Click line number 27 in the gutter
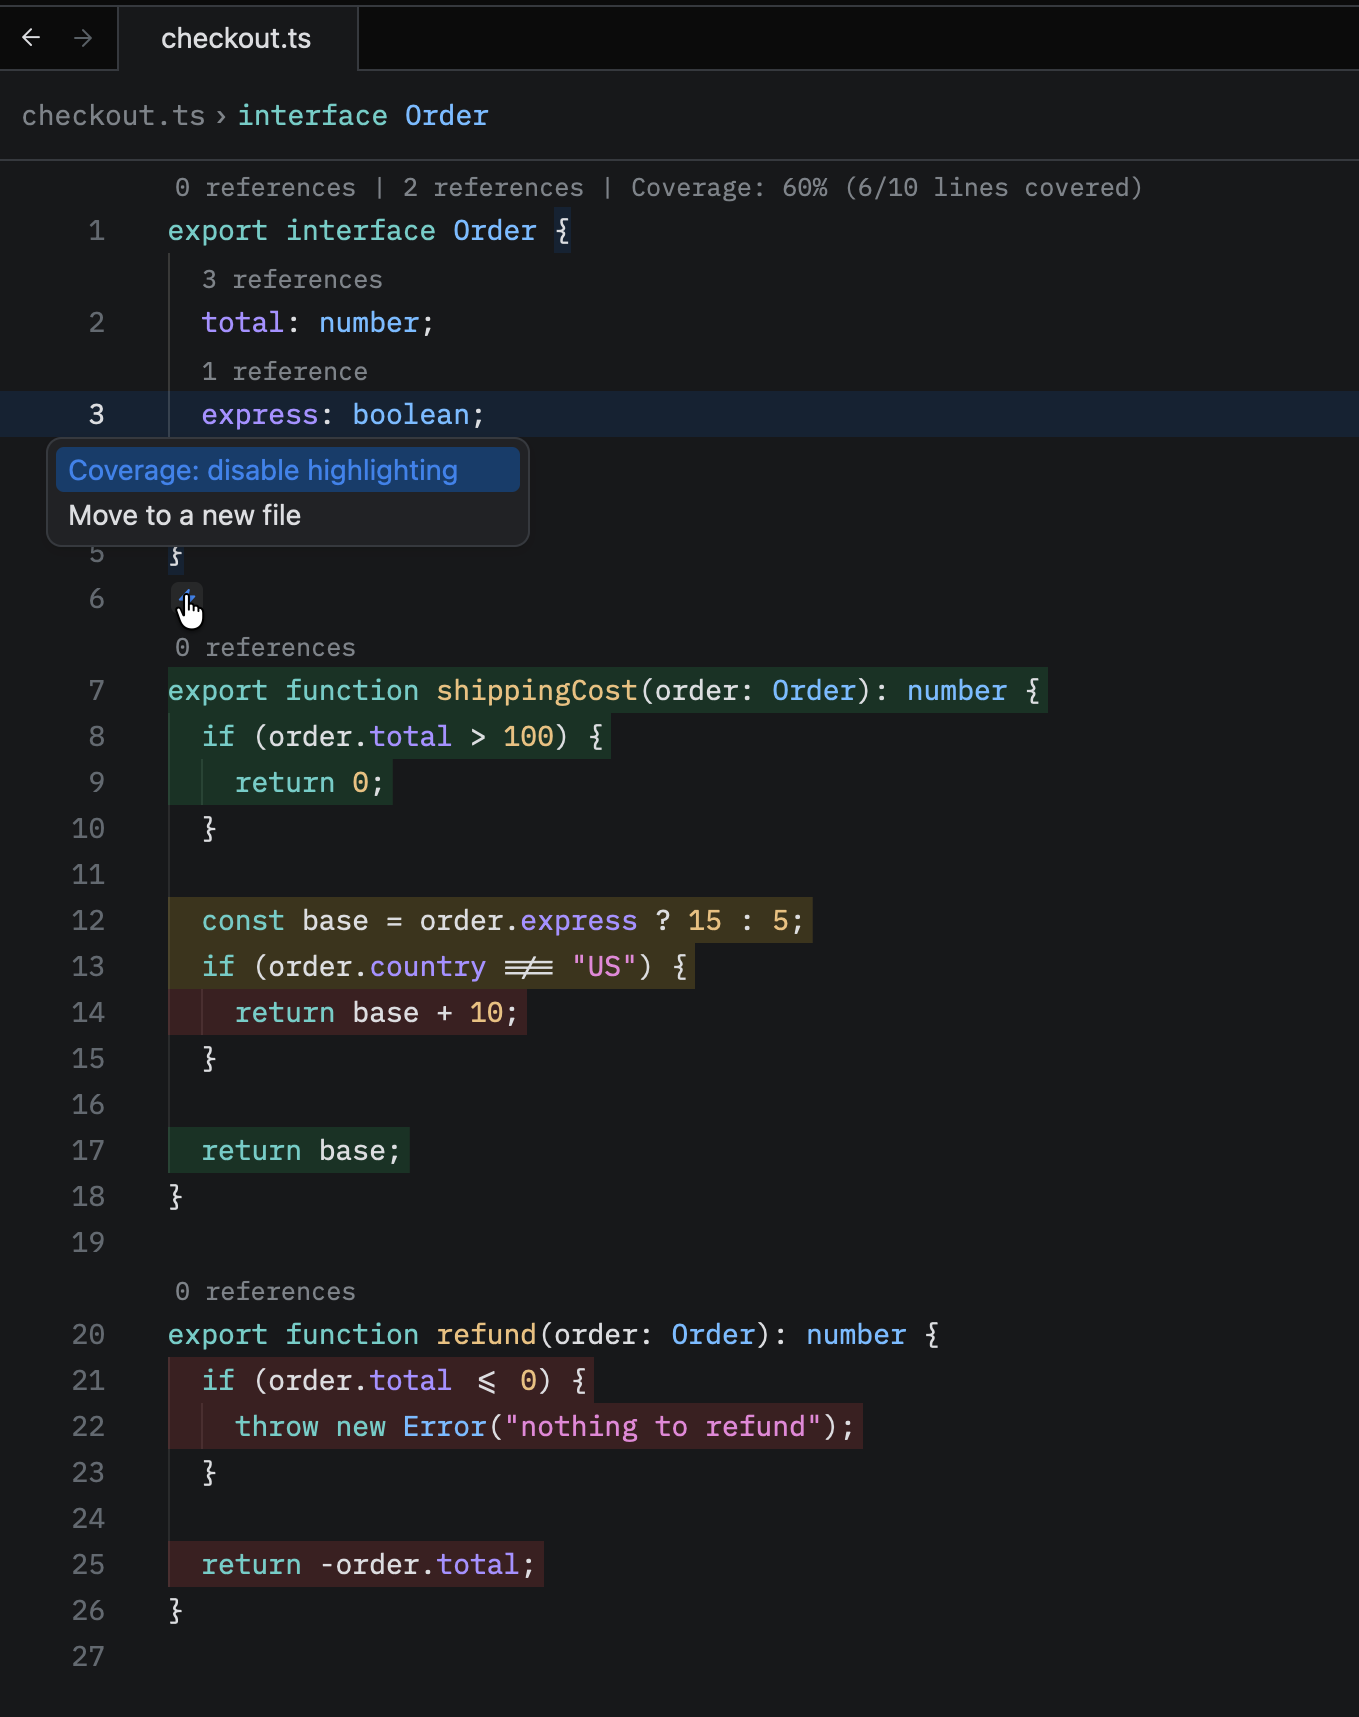 click(88, 1657)
